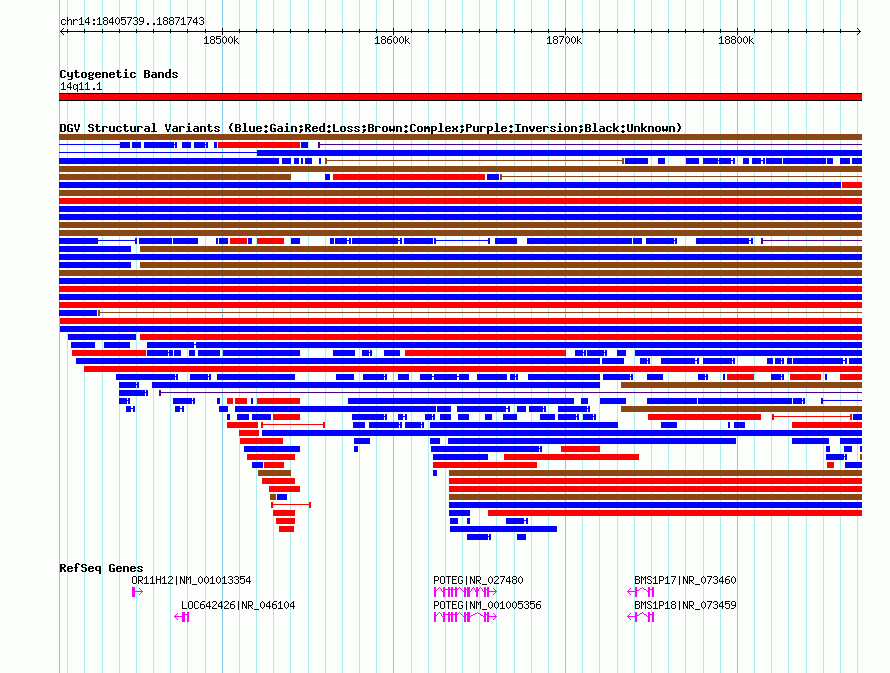Screen dimensions: 890x673
Task: Select the BMS1P17 gene glyph
Action: [641, 592]
